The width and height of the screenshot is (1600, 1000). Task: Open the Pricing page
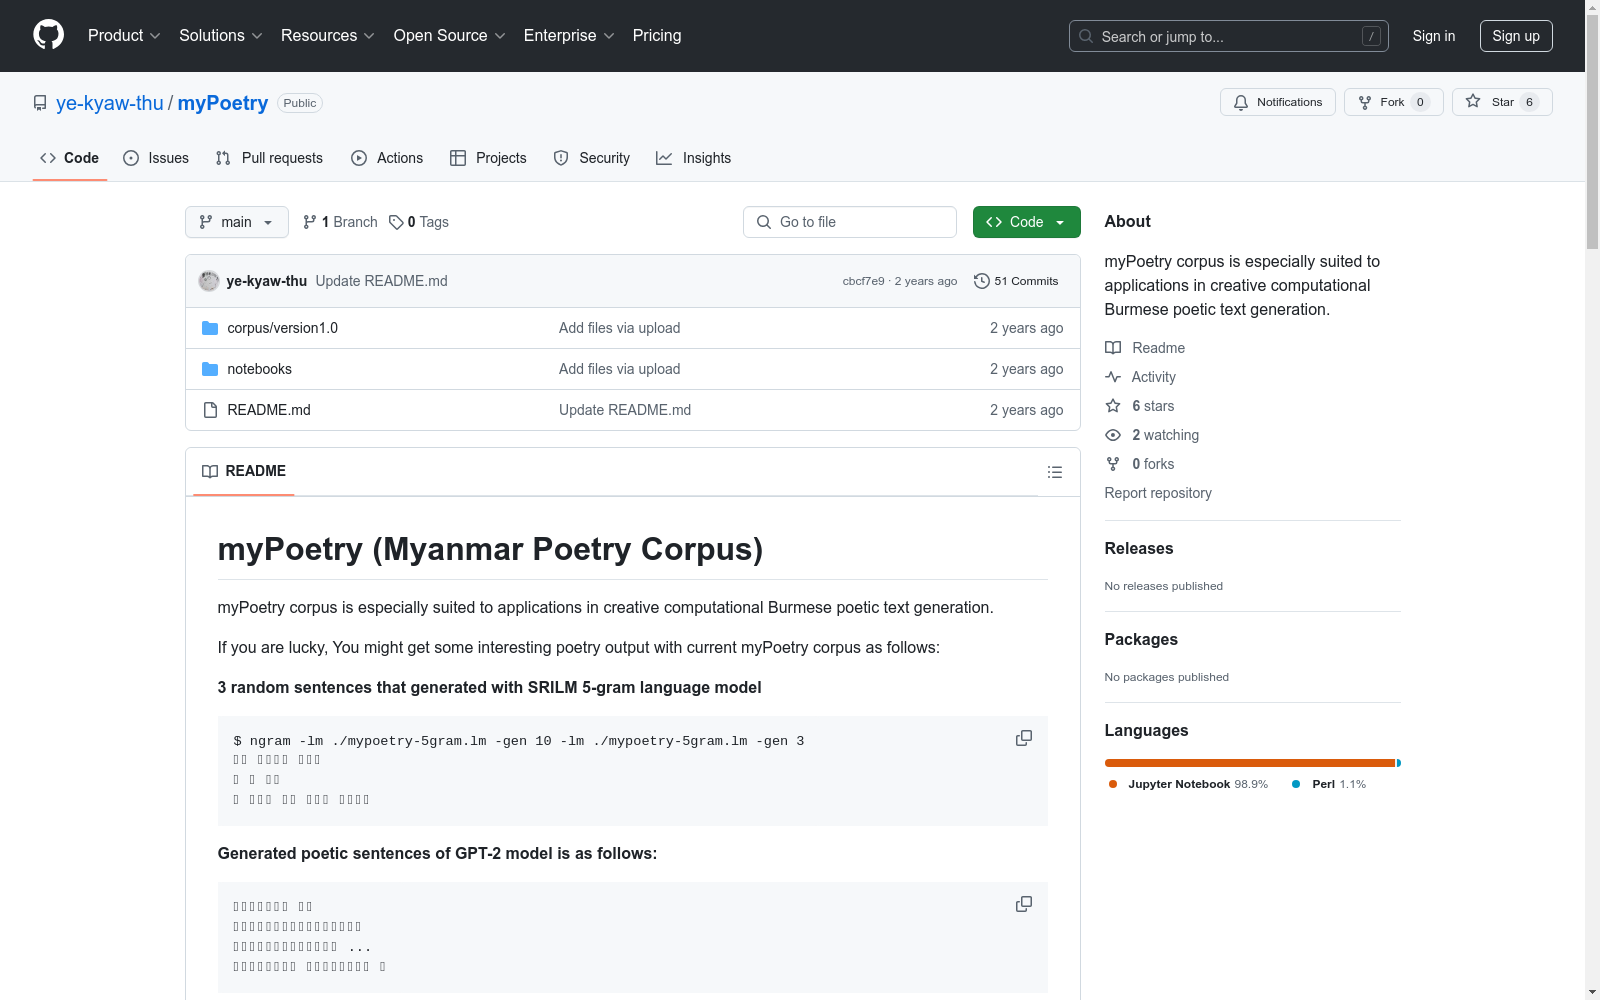tap(657, 35)
